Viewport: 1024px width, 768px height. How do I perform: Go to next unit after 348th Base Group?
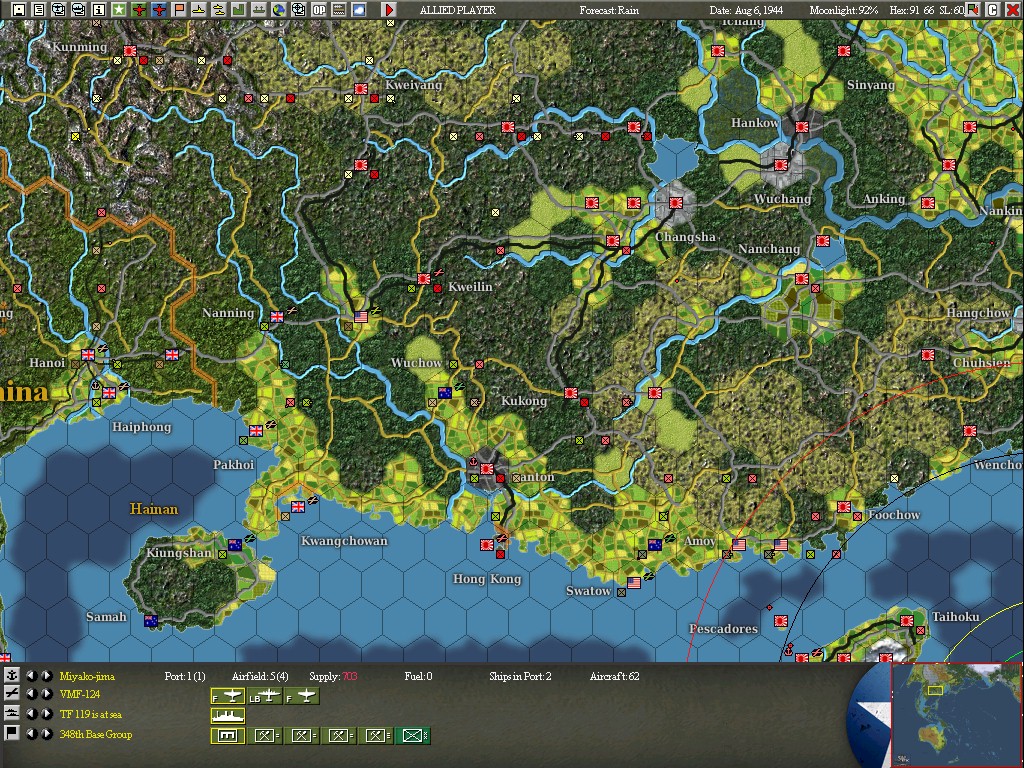click(47, 733)
